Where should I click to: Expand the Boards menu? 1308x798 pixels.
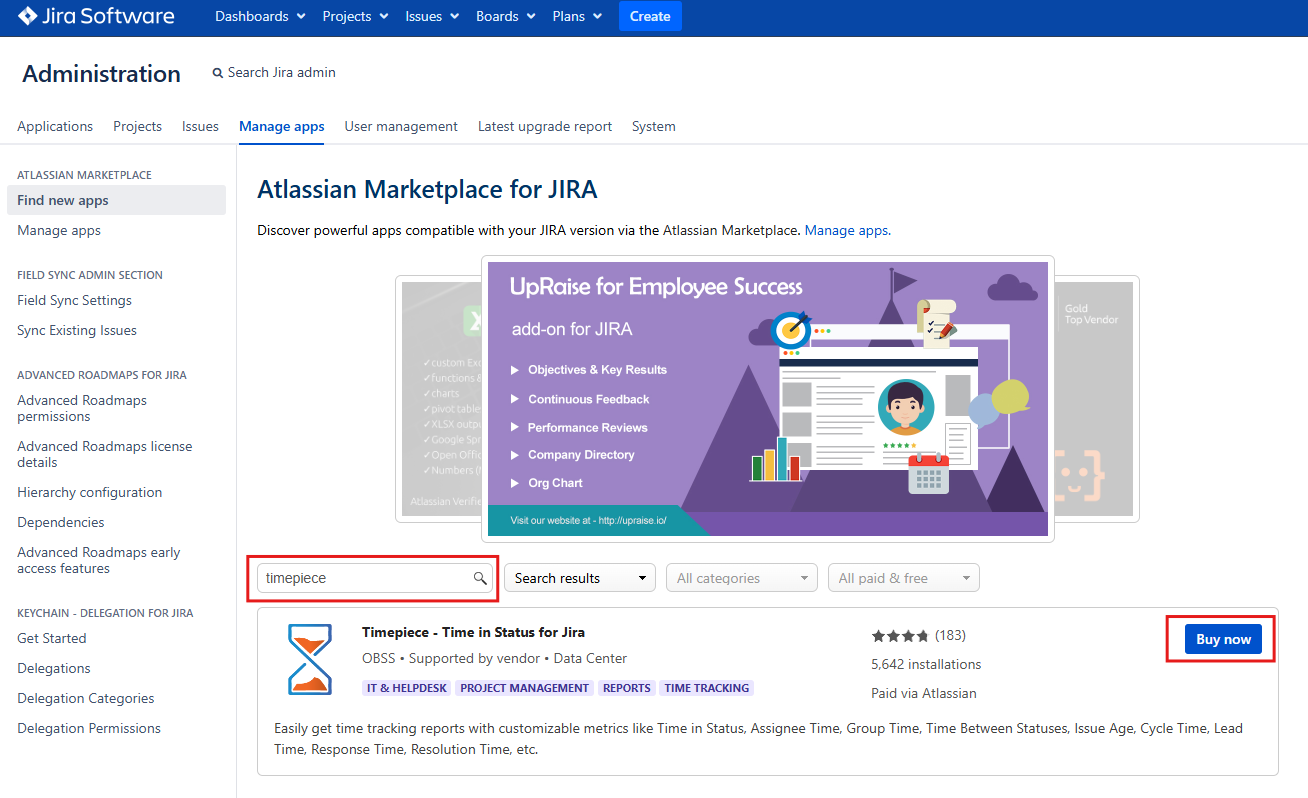pyautogui.click(x=505, y=16)
